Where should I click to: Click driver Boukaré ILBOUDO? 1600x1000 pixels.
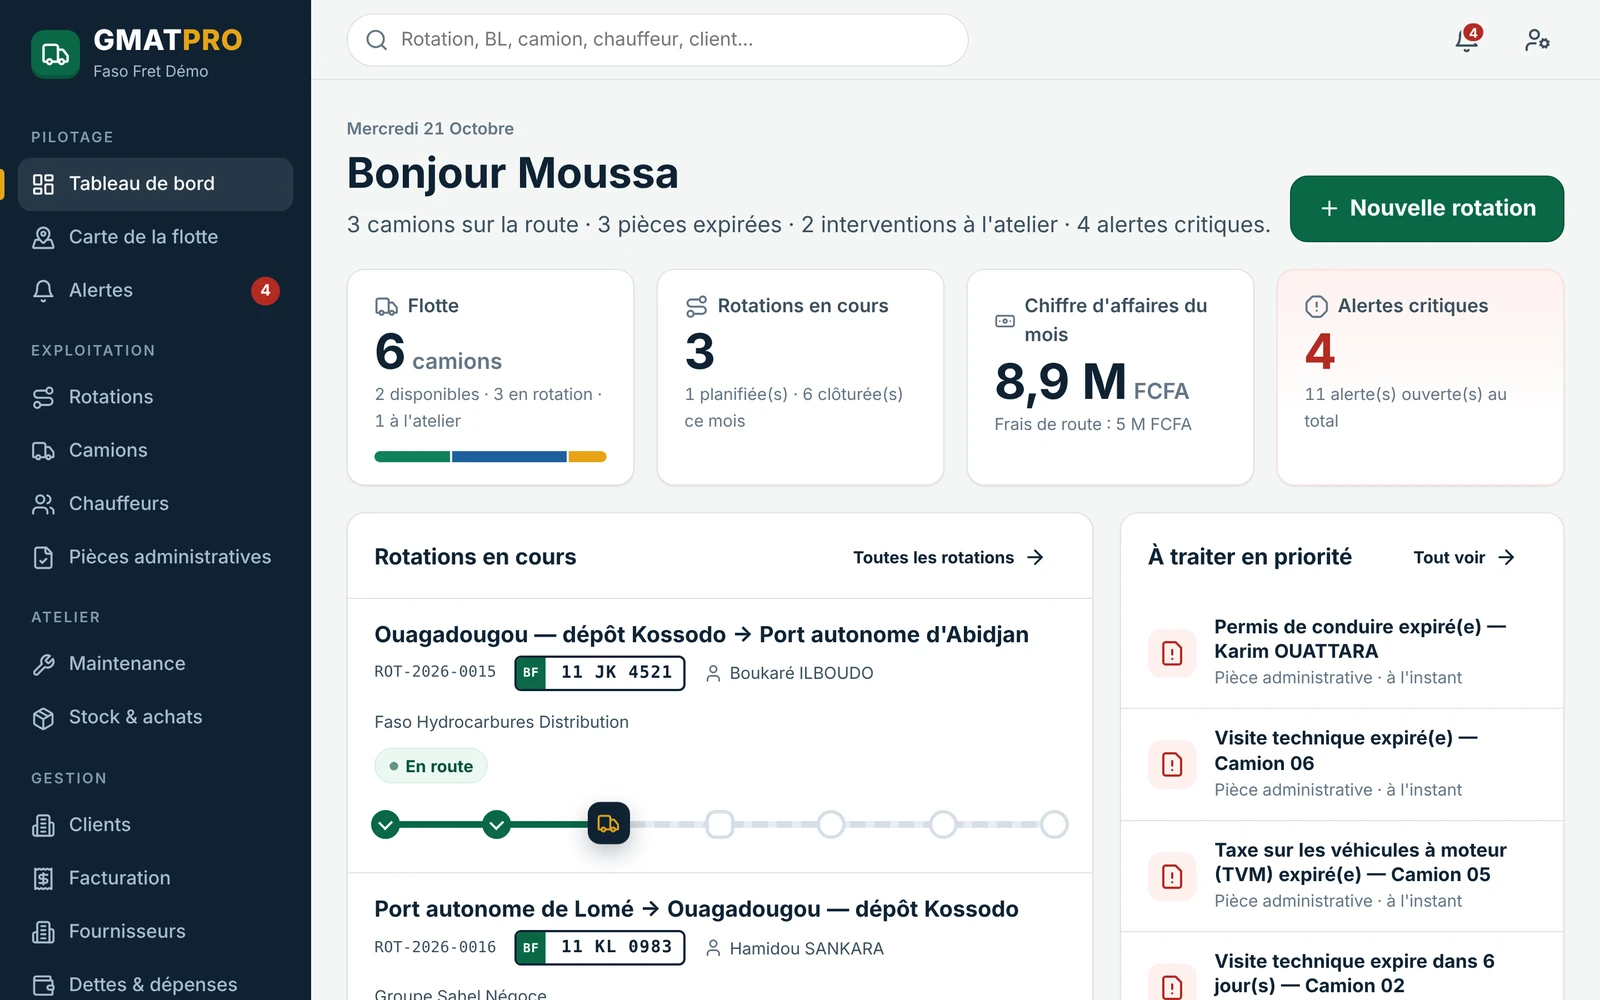click(789, 673)
